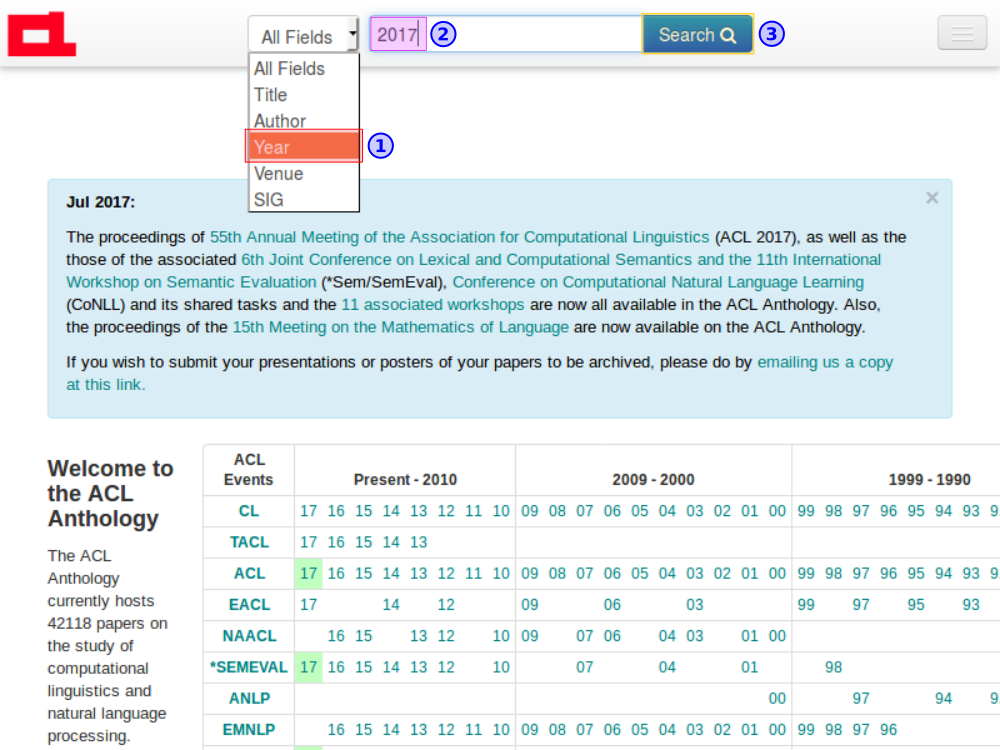This screenshot has height=750, width=1000.
Task: Click the ACL Events table header
Action: click(x=249, y=469)
